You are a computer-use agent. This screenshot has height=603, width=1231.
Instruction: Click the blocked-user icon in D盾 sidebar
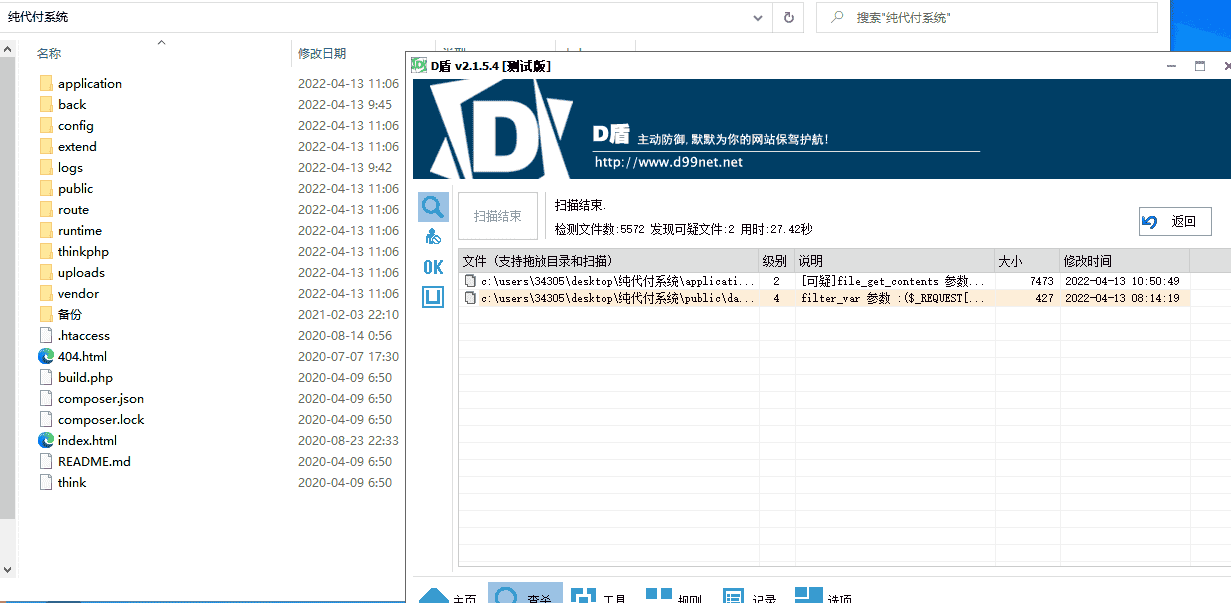[x=433, y=237]
